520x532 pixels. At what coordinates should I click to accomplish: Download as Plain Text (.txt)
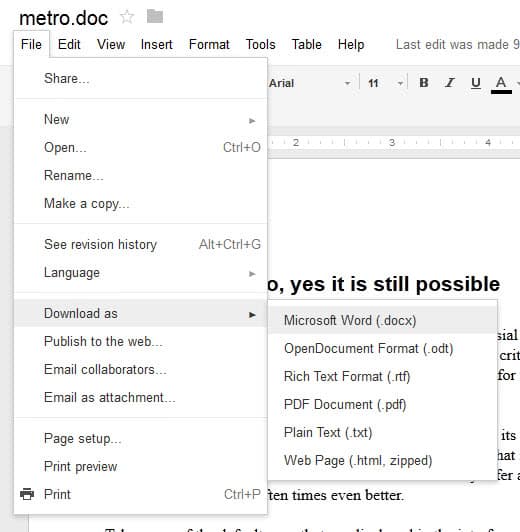[x=382, y=433]
